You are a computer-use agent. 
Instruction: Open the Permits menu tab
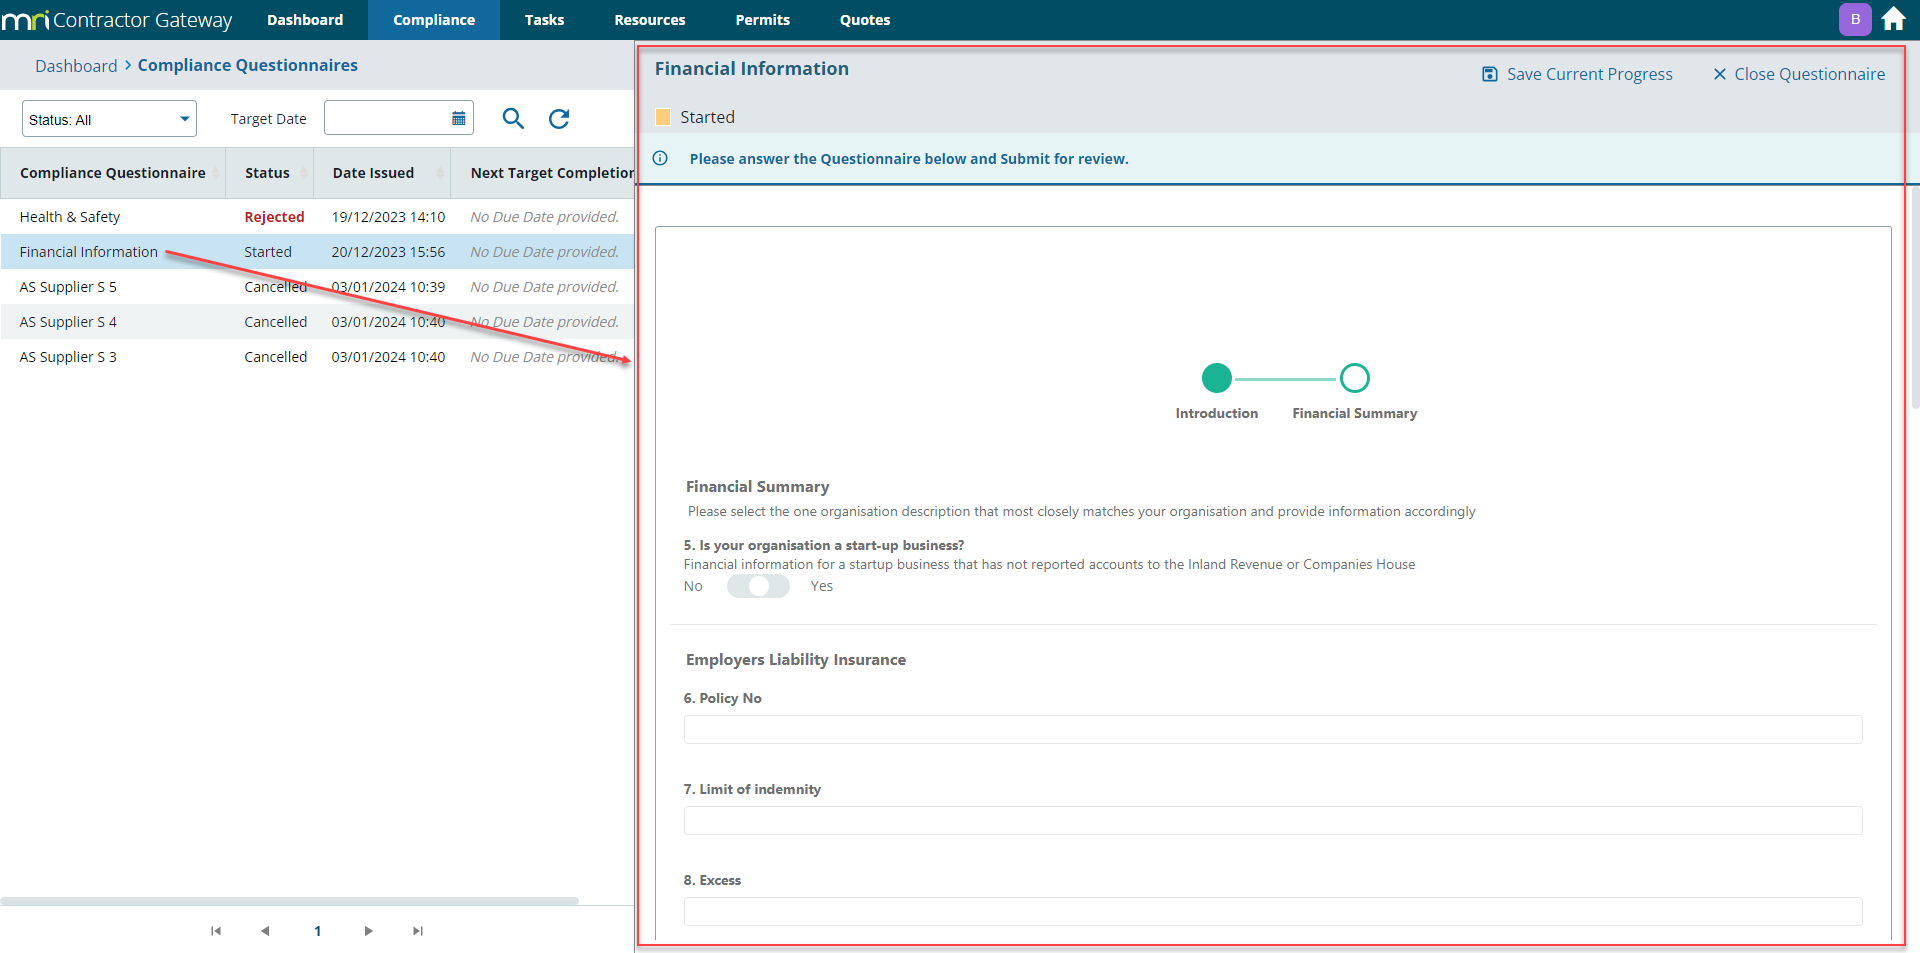tap(762, 20)
